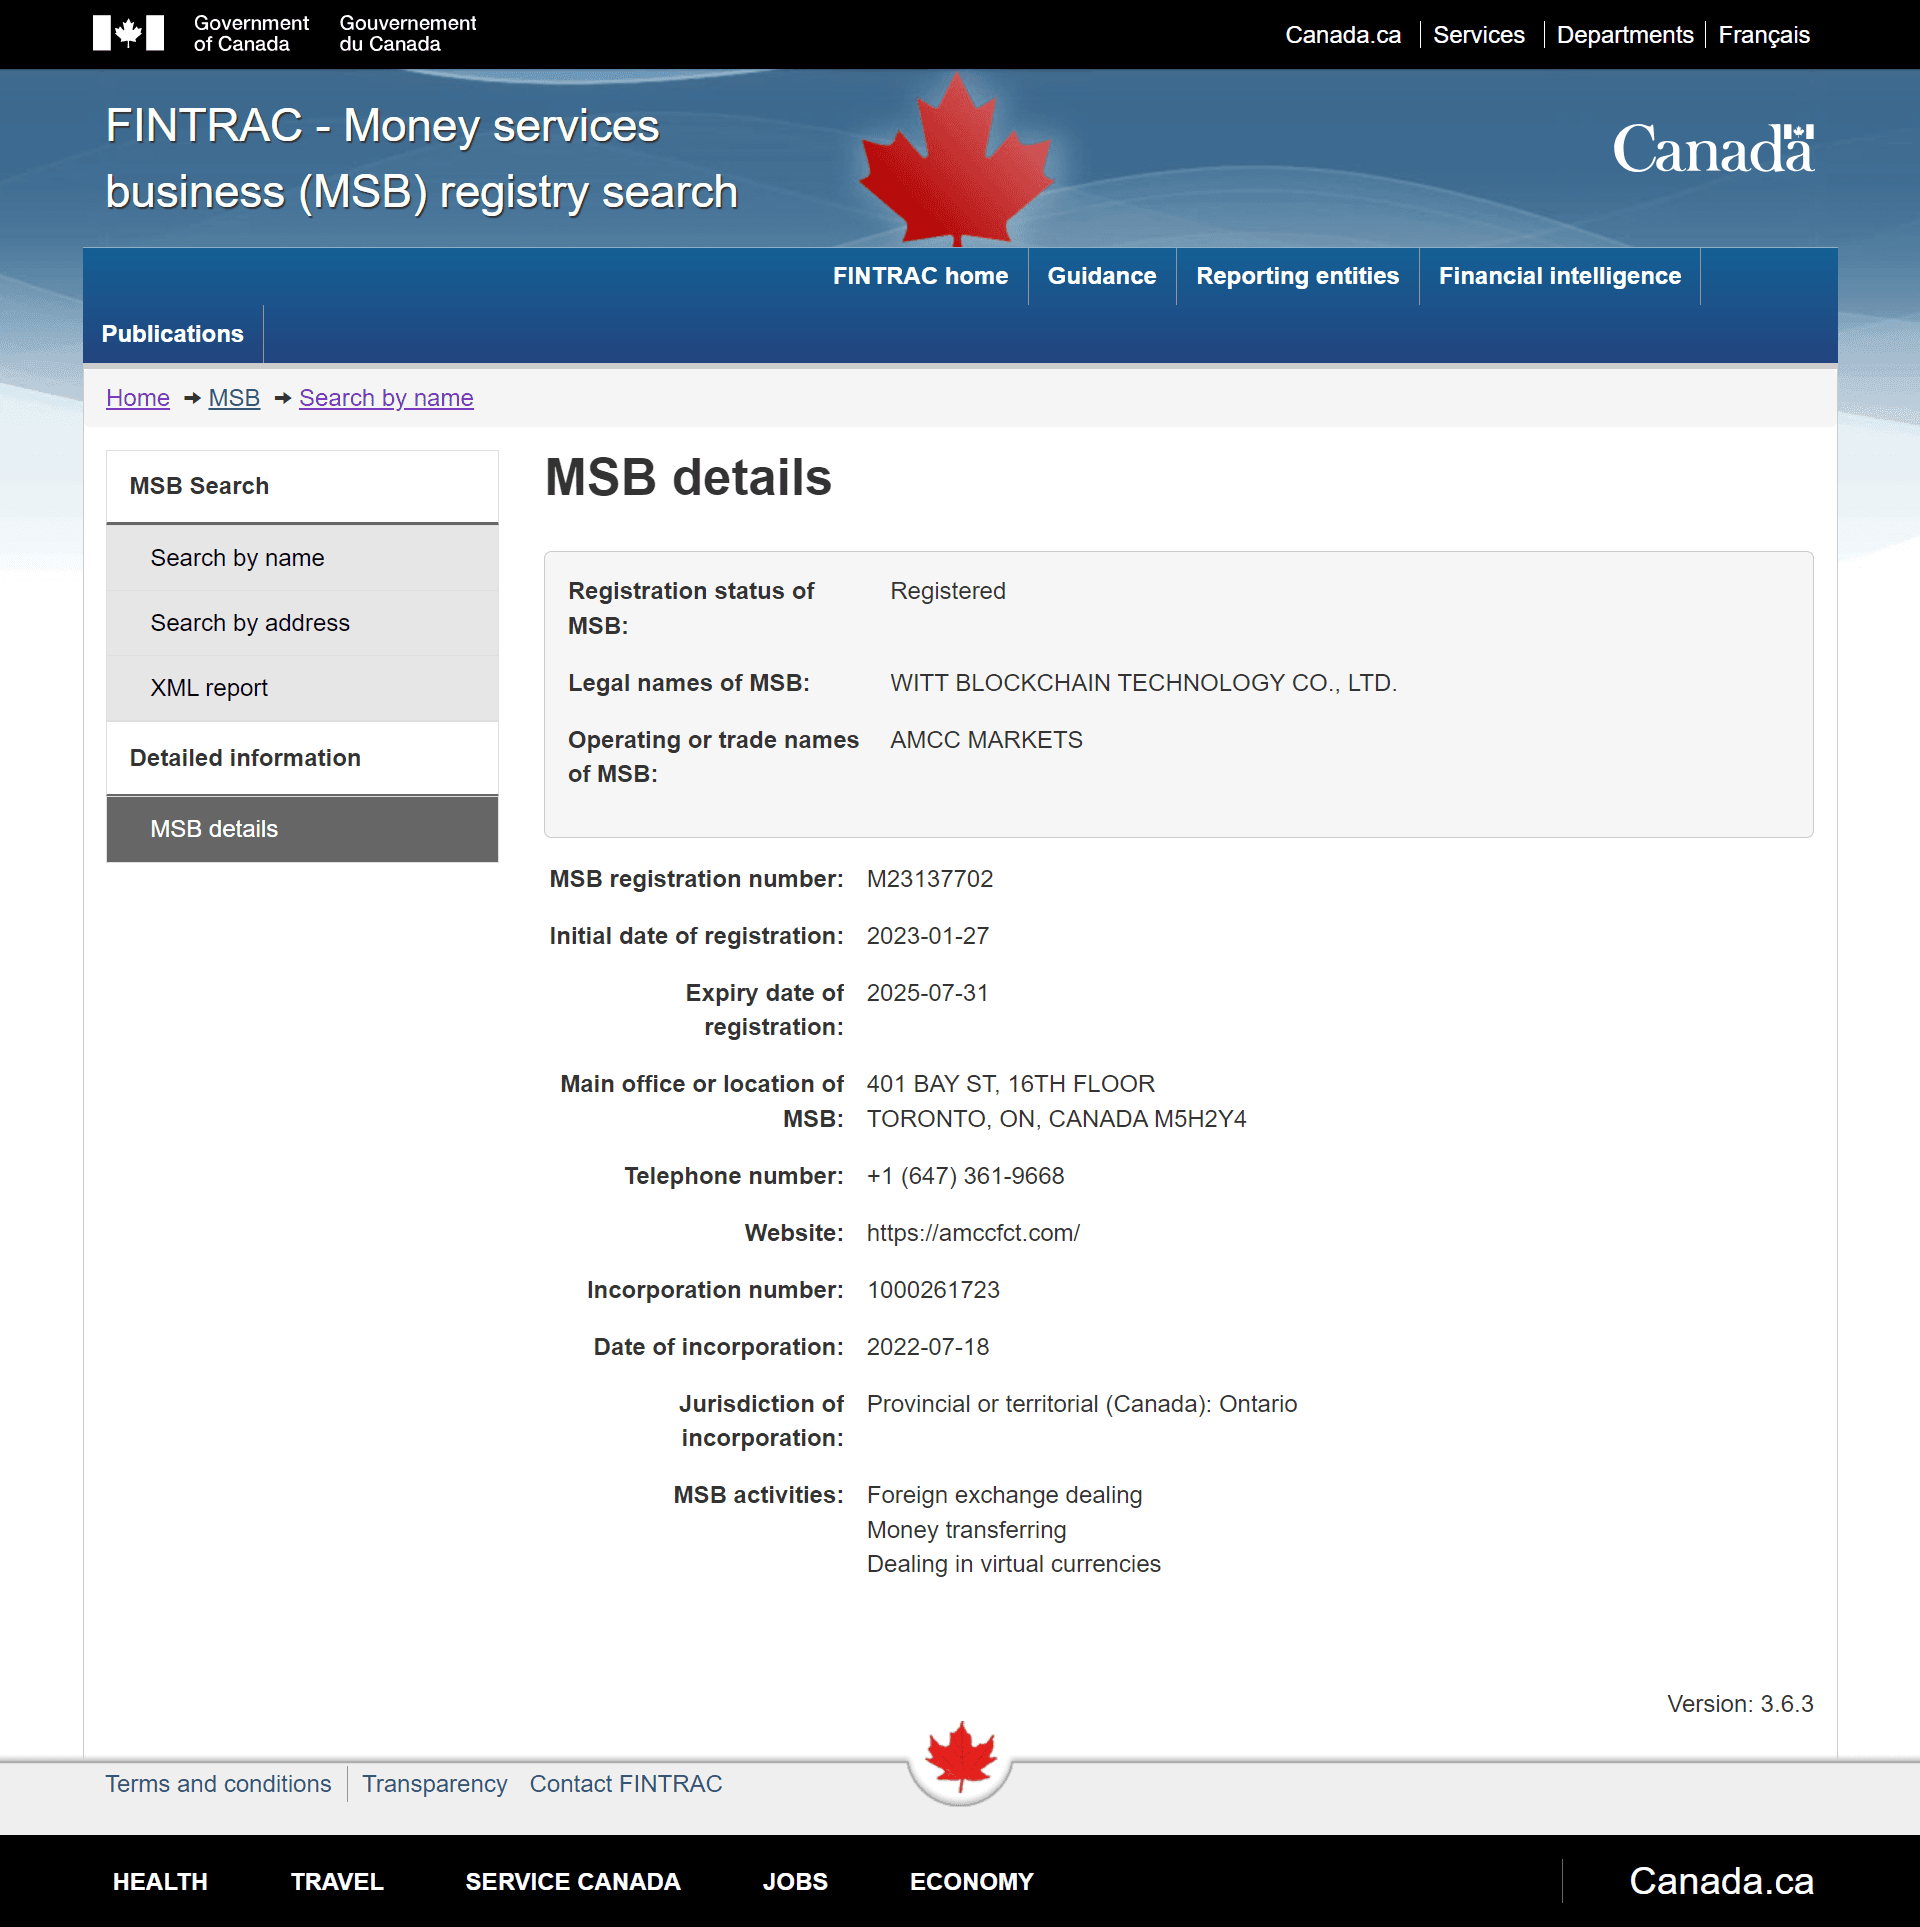Click expiry date 2025-07-31
The image size is (1920, 1927).
(x=927, y=993)
